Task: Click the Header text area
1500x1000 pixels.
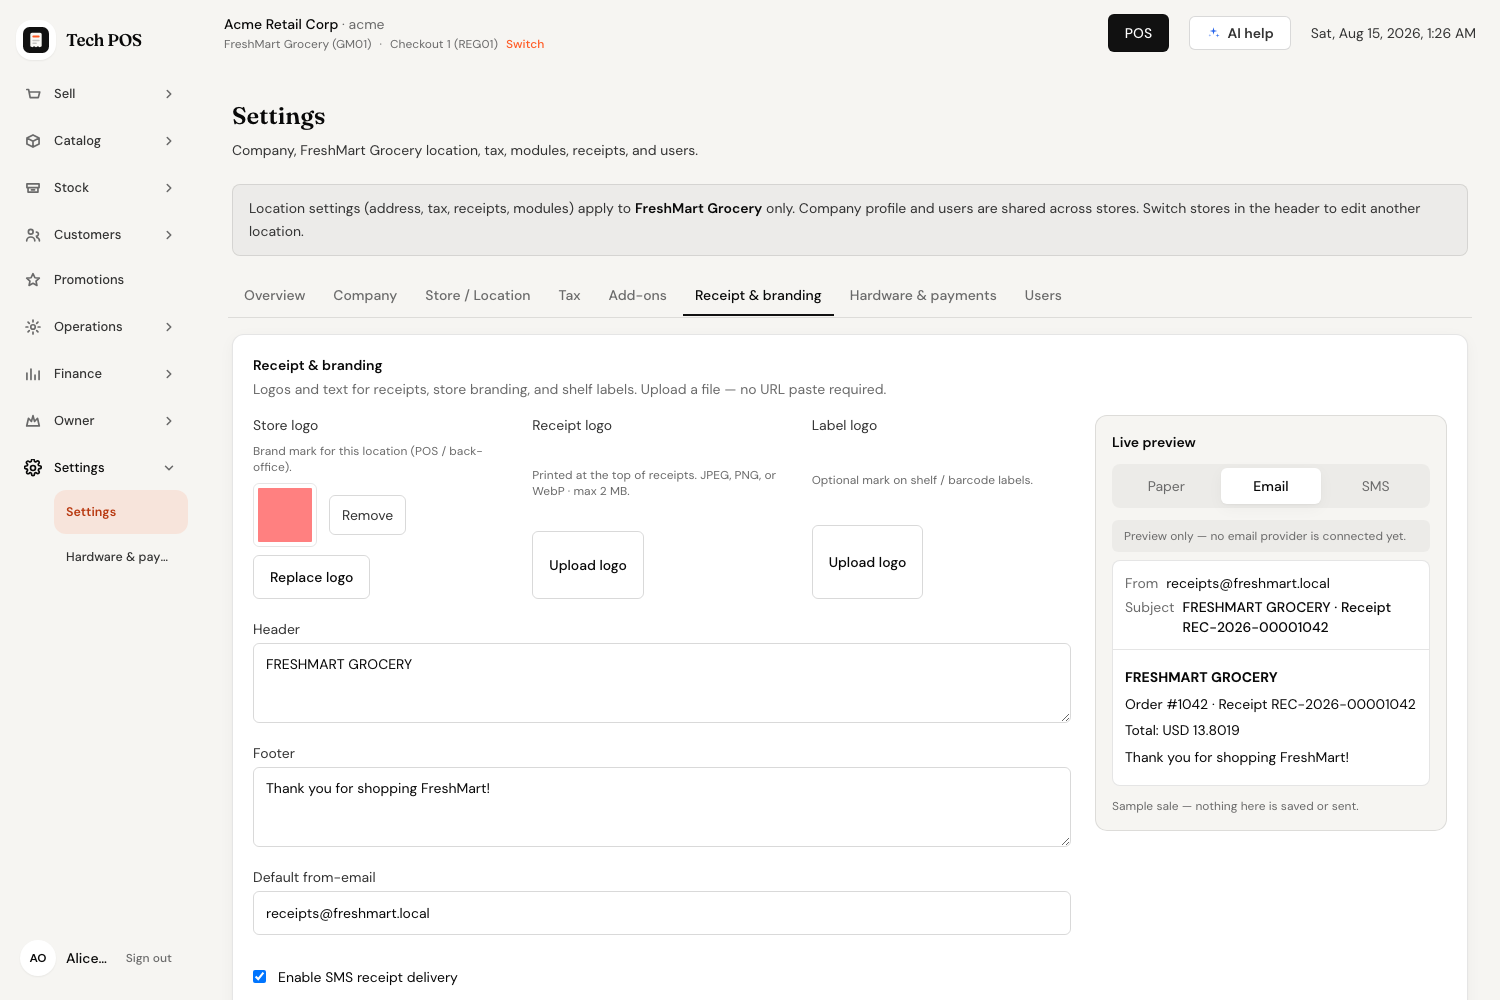Action: (x=662, y=683)
